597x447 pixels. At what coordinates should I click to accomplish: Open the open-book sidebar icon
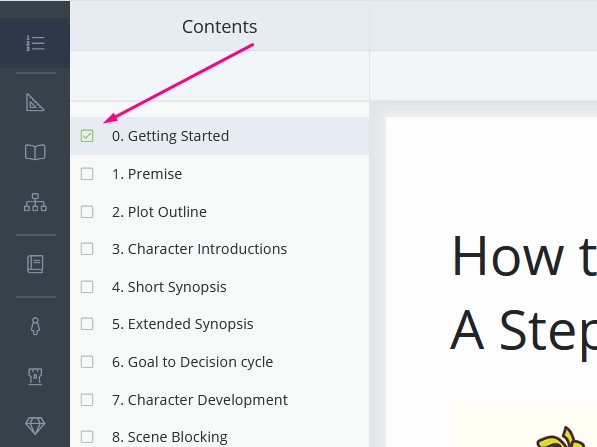[35, 152]
